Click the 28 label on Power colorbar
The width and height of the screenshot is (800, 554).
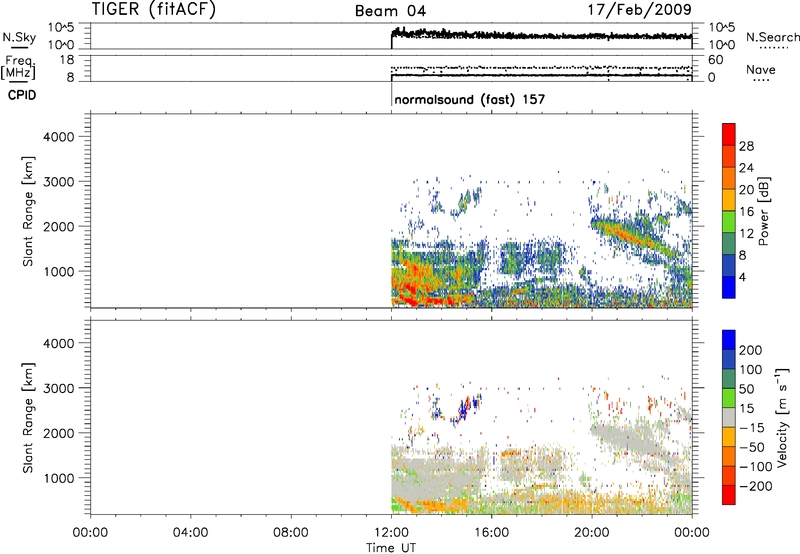point(746,146)
